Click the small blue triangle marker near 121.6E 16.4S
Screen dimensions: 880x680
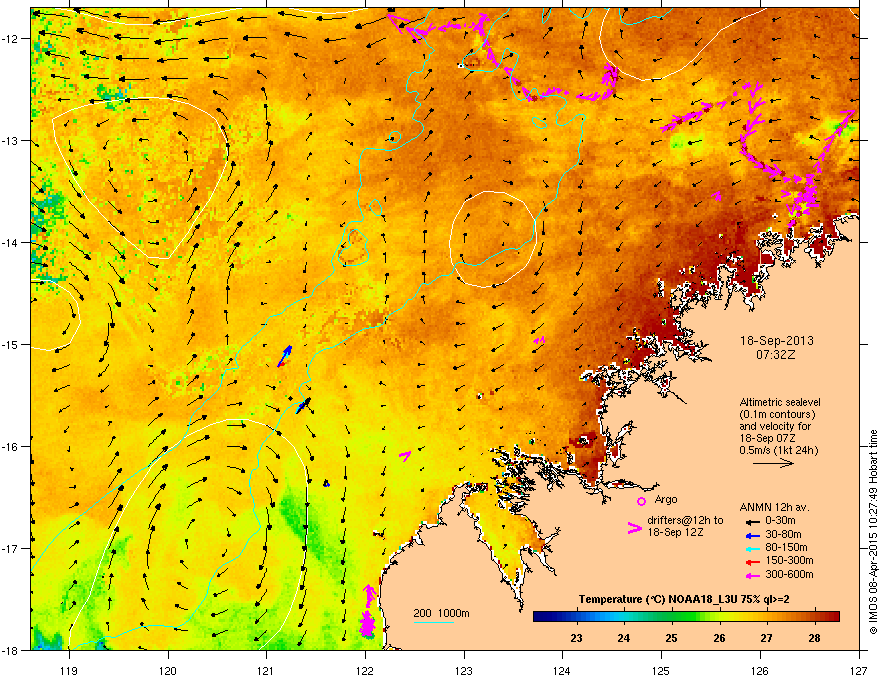click(327, 484)
